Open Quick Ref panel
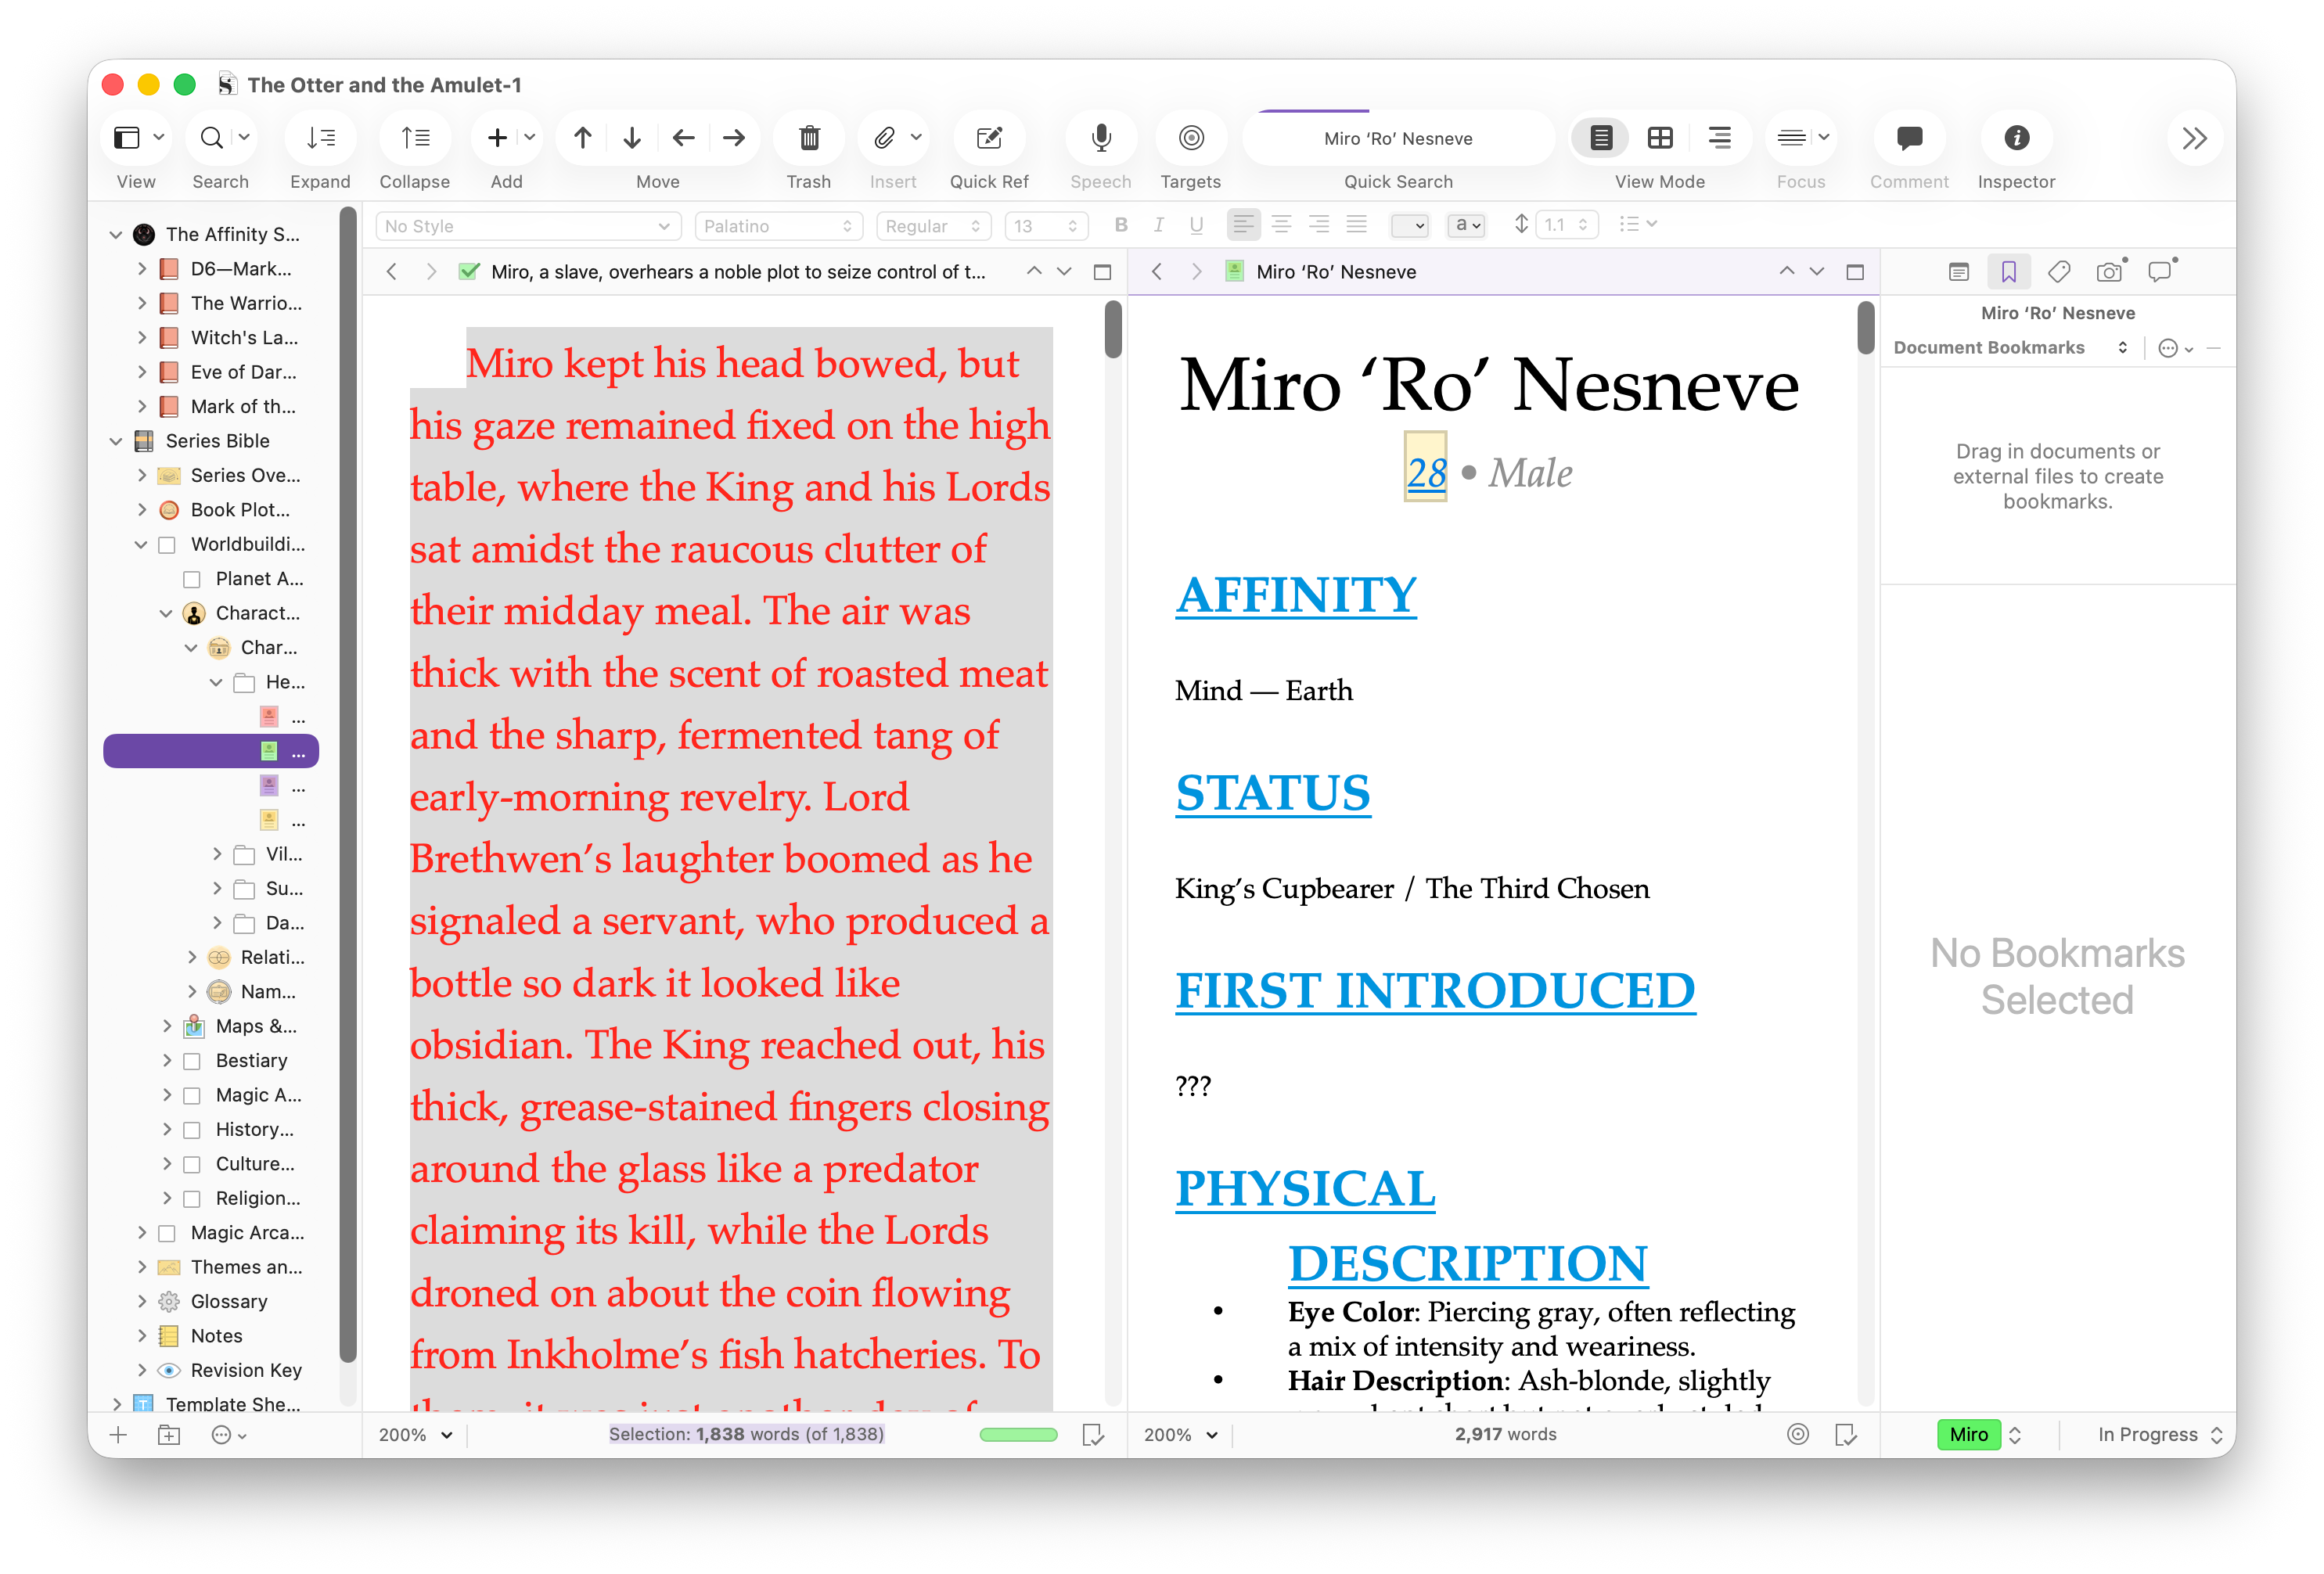Screen dimensions: 2324x1574 (x=989, y=138)
